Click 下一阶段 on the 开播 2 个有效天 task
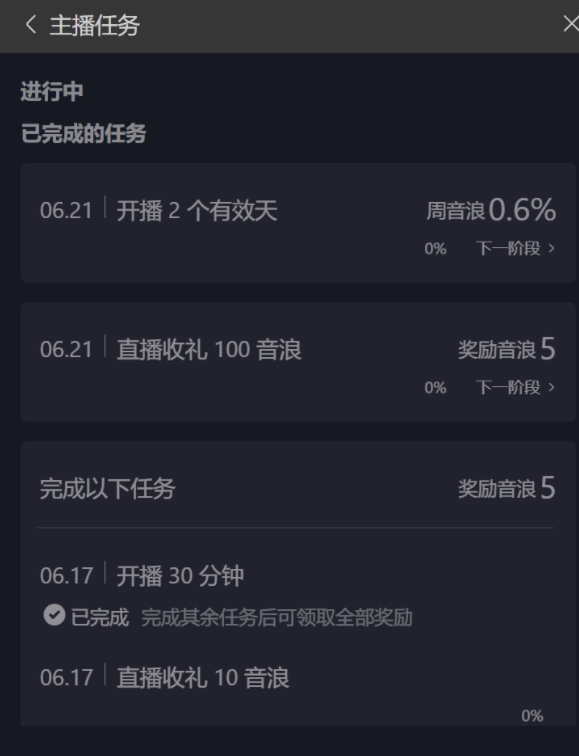Viewport: 579px width, 756px height. [515, 248]
